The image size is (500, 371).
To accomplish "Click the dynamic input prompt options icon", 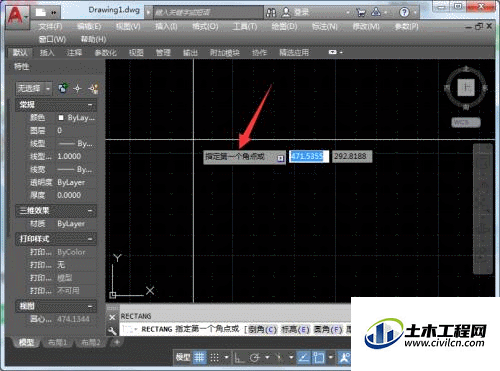I will click(x=281, y=158).
